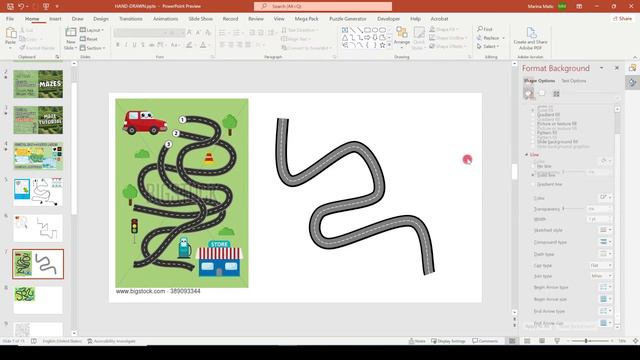Select the Triangle shape in gallery
The image size is (640, 360).
(345, 38)
